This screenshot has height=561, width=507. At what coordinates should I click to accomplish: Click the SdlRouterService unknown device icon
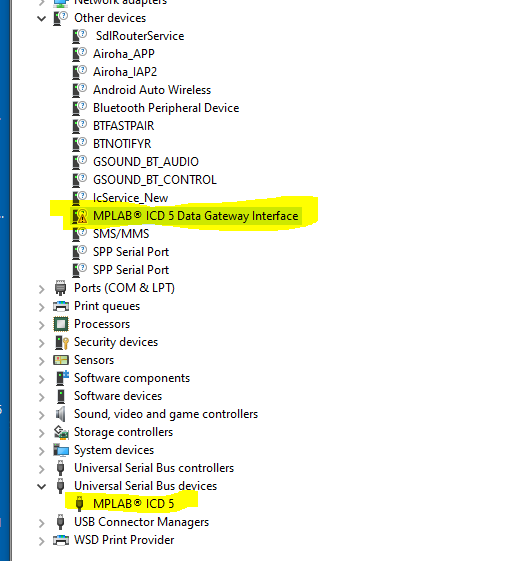click(80, 36)
